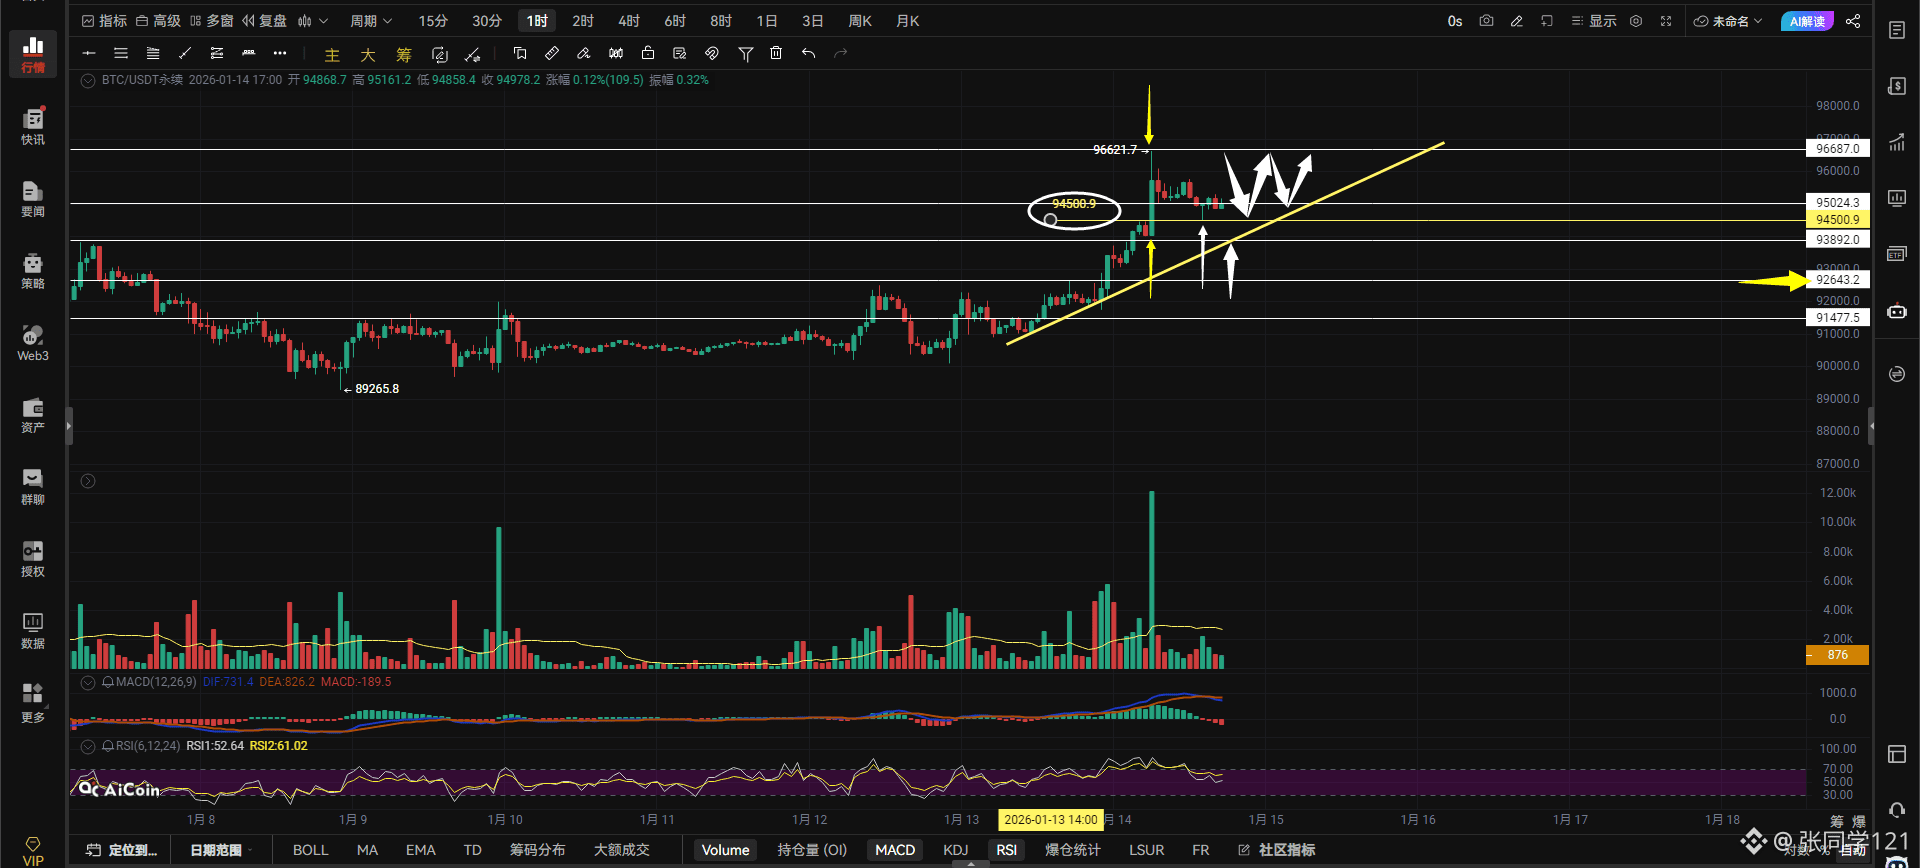Undo the last drawing action
Viewport: 1920px width, 868px height.
point(808,53)
